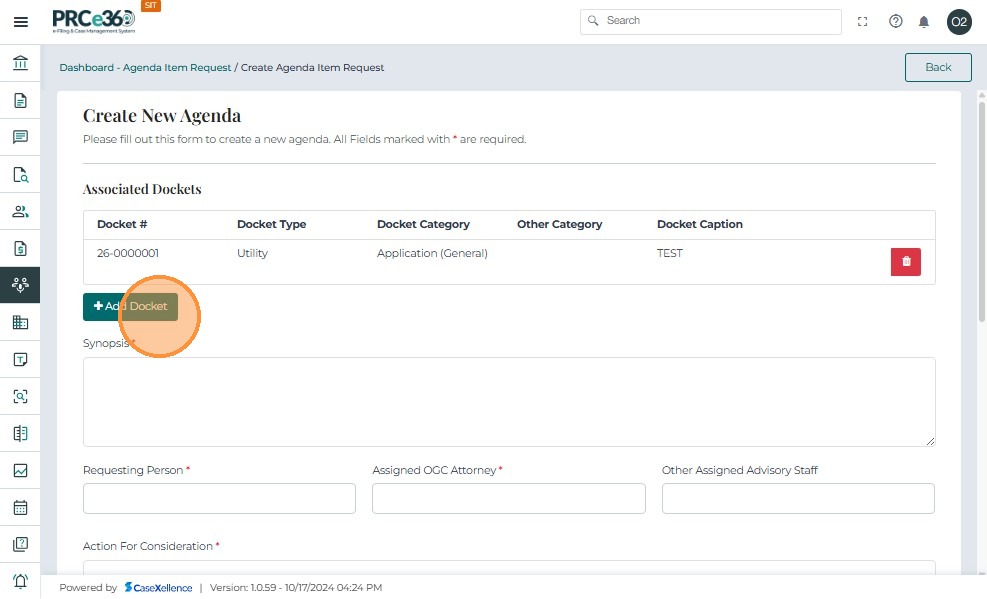Click the document search sidebar icon

tap(20, 174)
